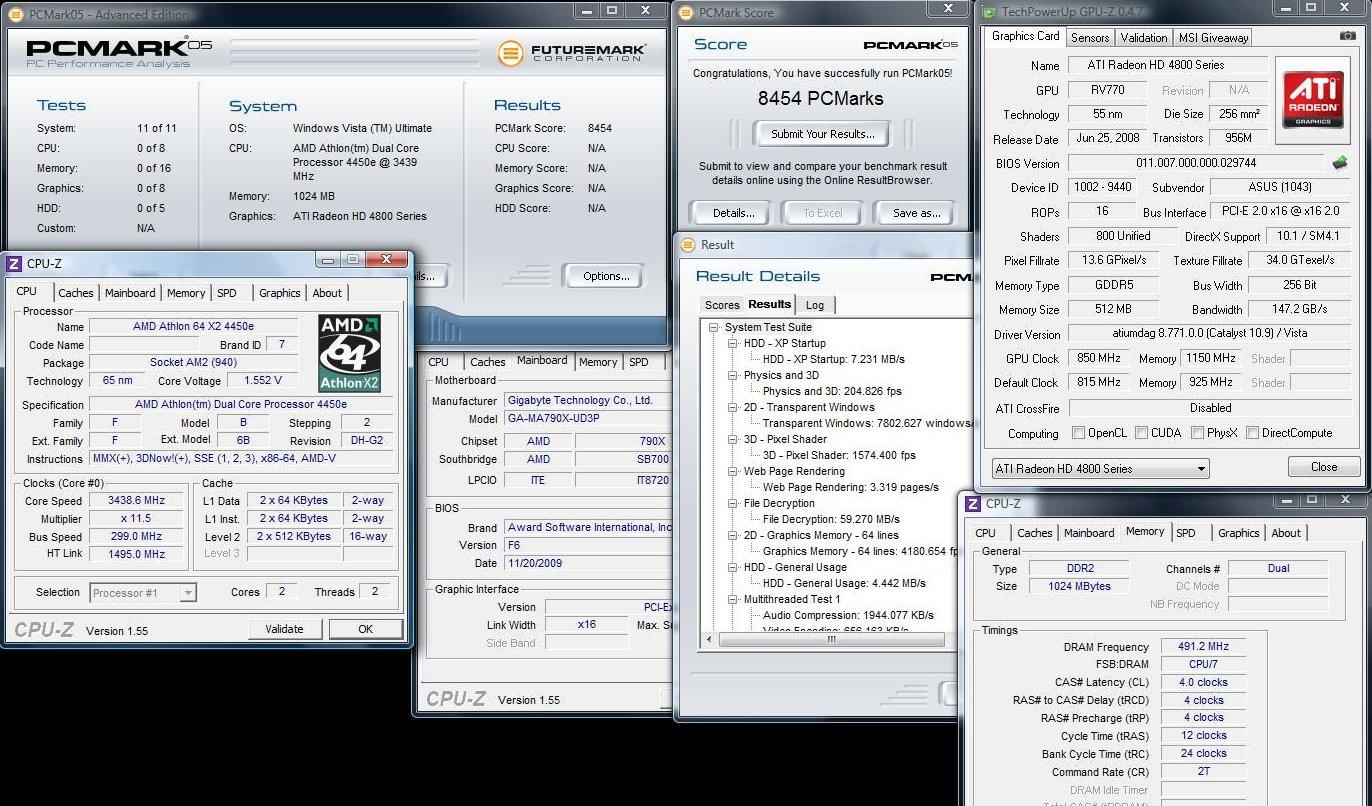Image resolution: width=1372 pixels, height=806 pixels.
Task: Click the Audio Compression: 1944.077 KB/s result
Action: pyautogui.click(x=848, y=615)
